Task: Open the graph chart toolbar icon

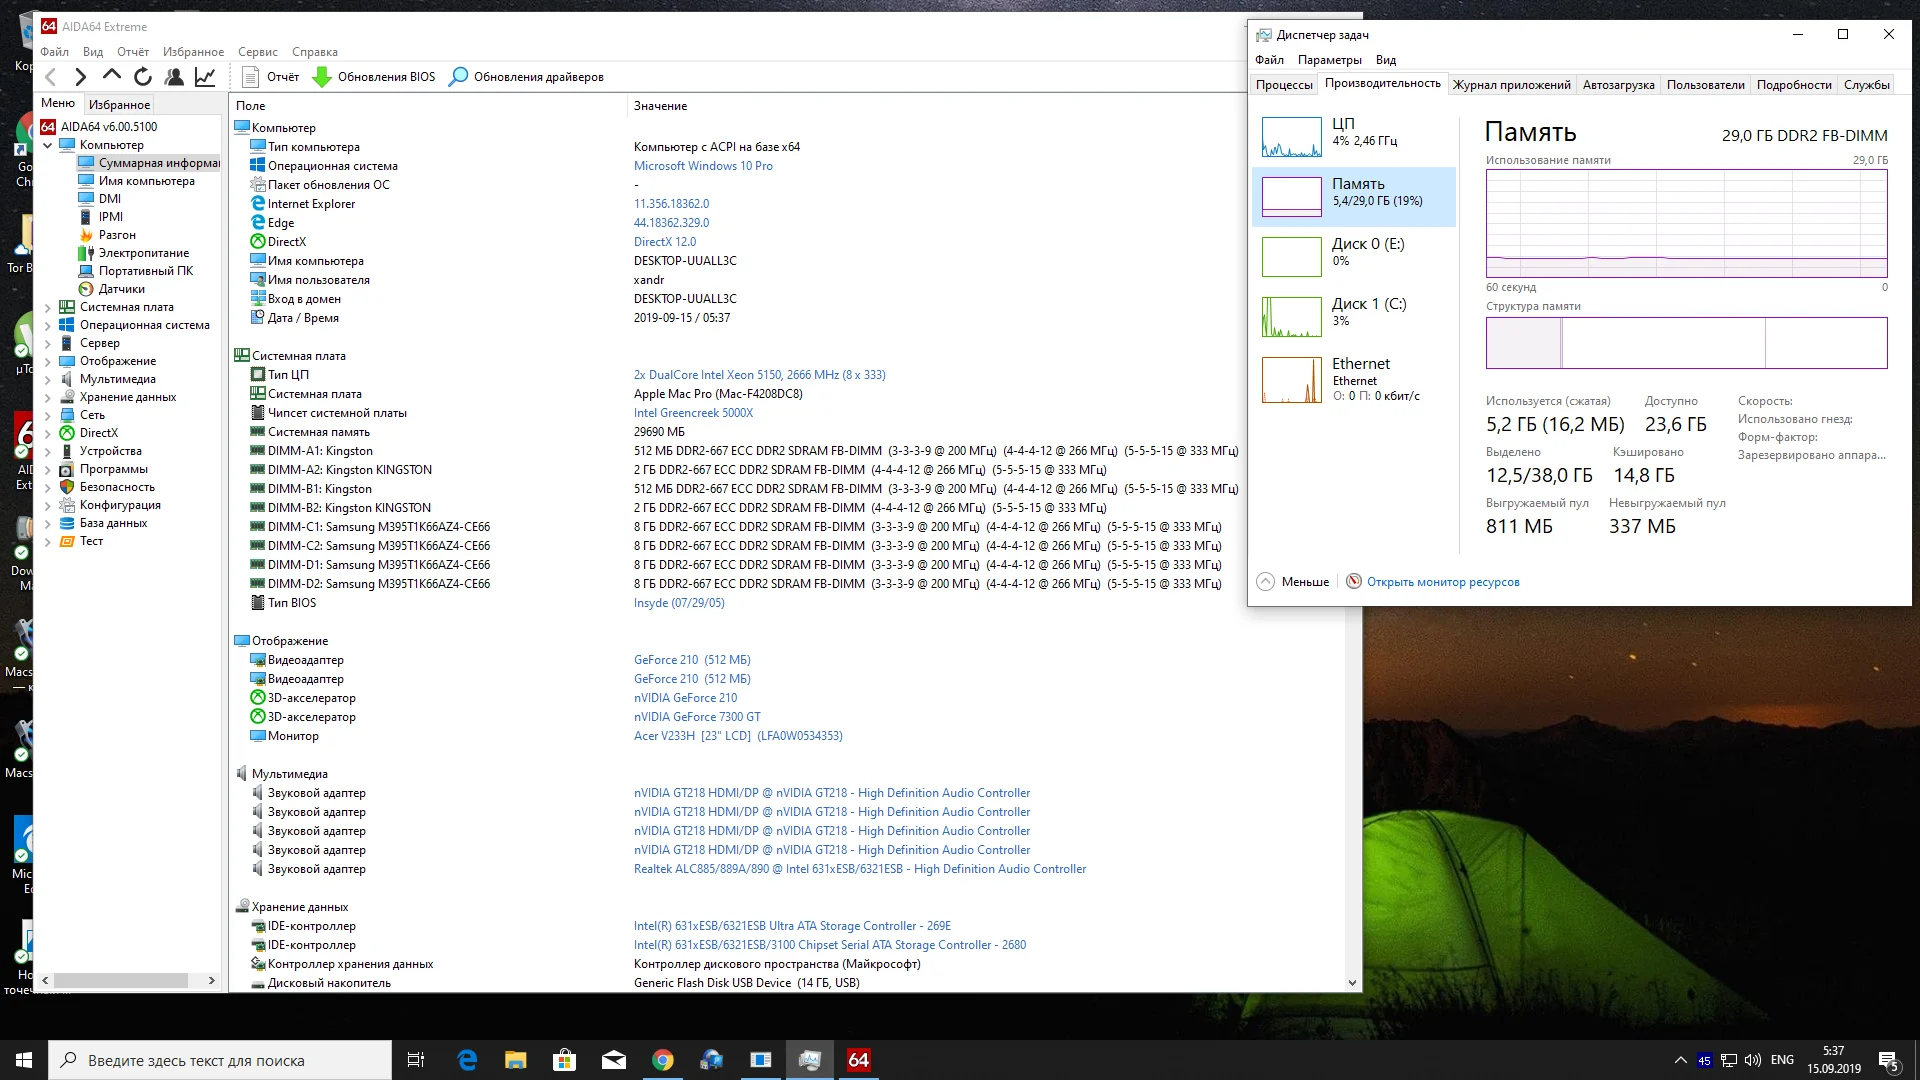Action: (205, 77)
